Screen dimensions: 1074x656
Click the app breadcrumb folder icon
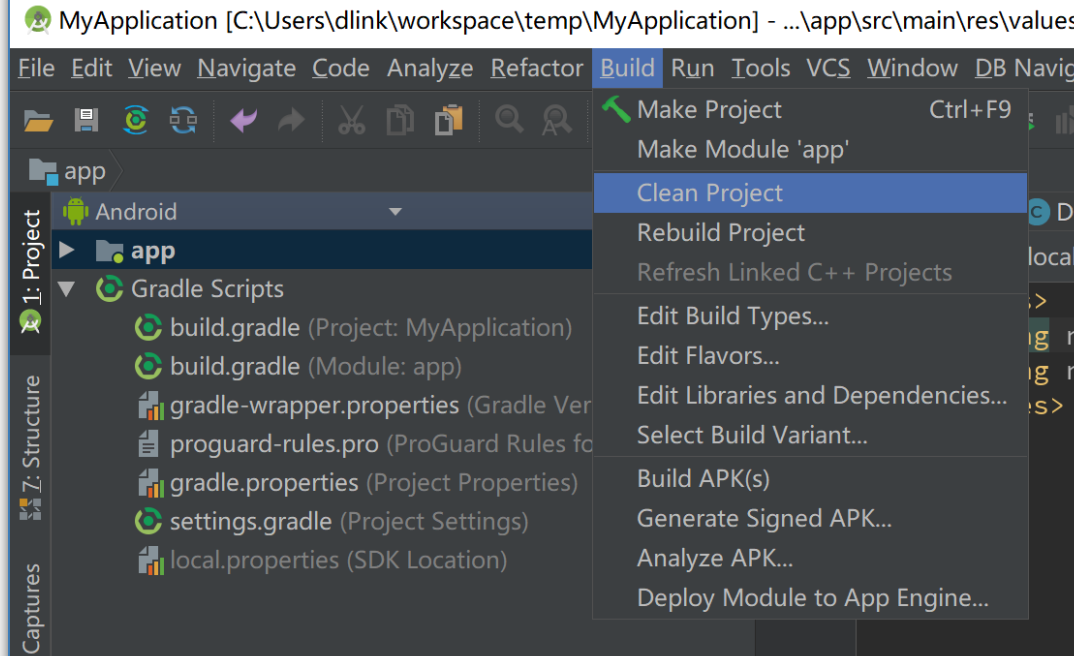(x=43, y=172)
